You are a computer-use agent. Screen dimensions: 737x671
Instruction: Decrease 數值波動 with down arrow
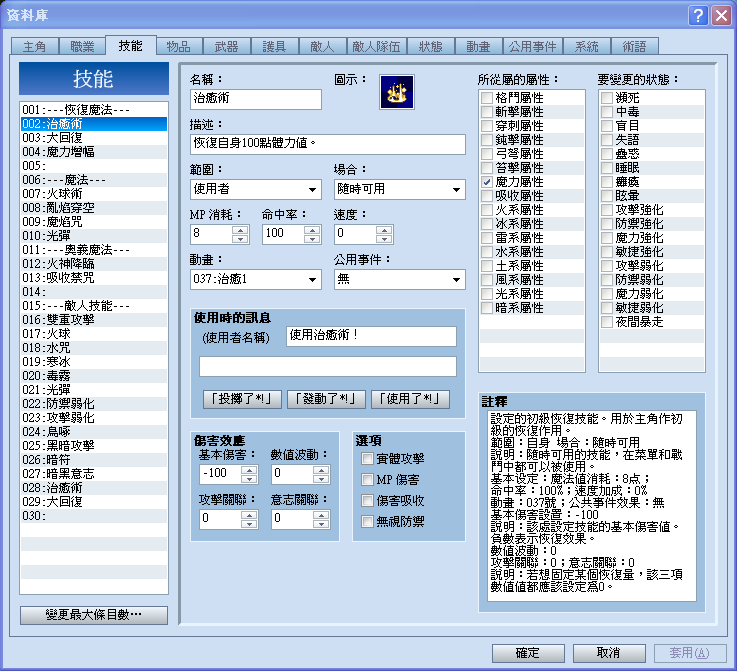click(x=321, y=479)
